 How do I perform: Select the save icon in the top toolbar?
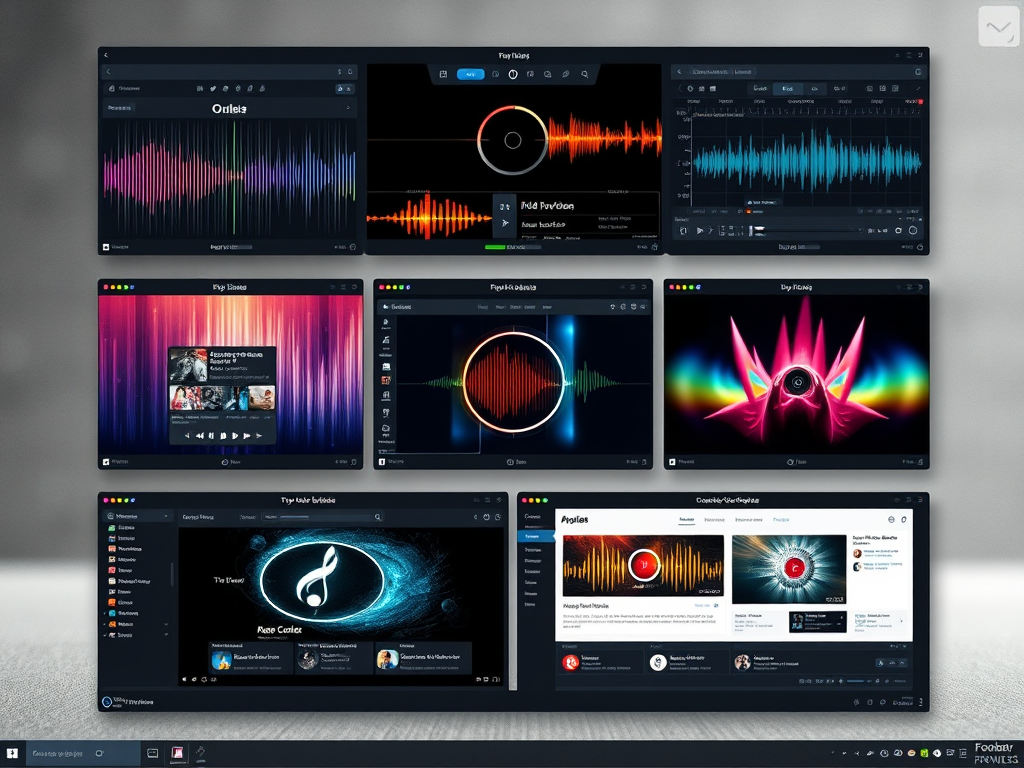[x=443, y=73]
